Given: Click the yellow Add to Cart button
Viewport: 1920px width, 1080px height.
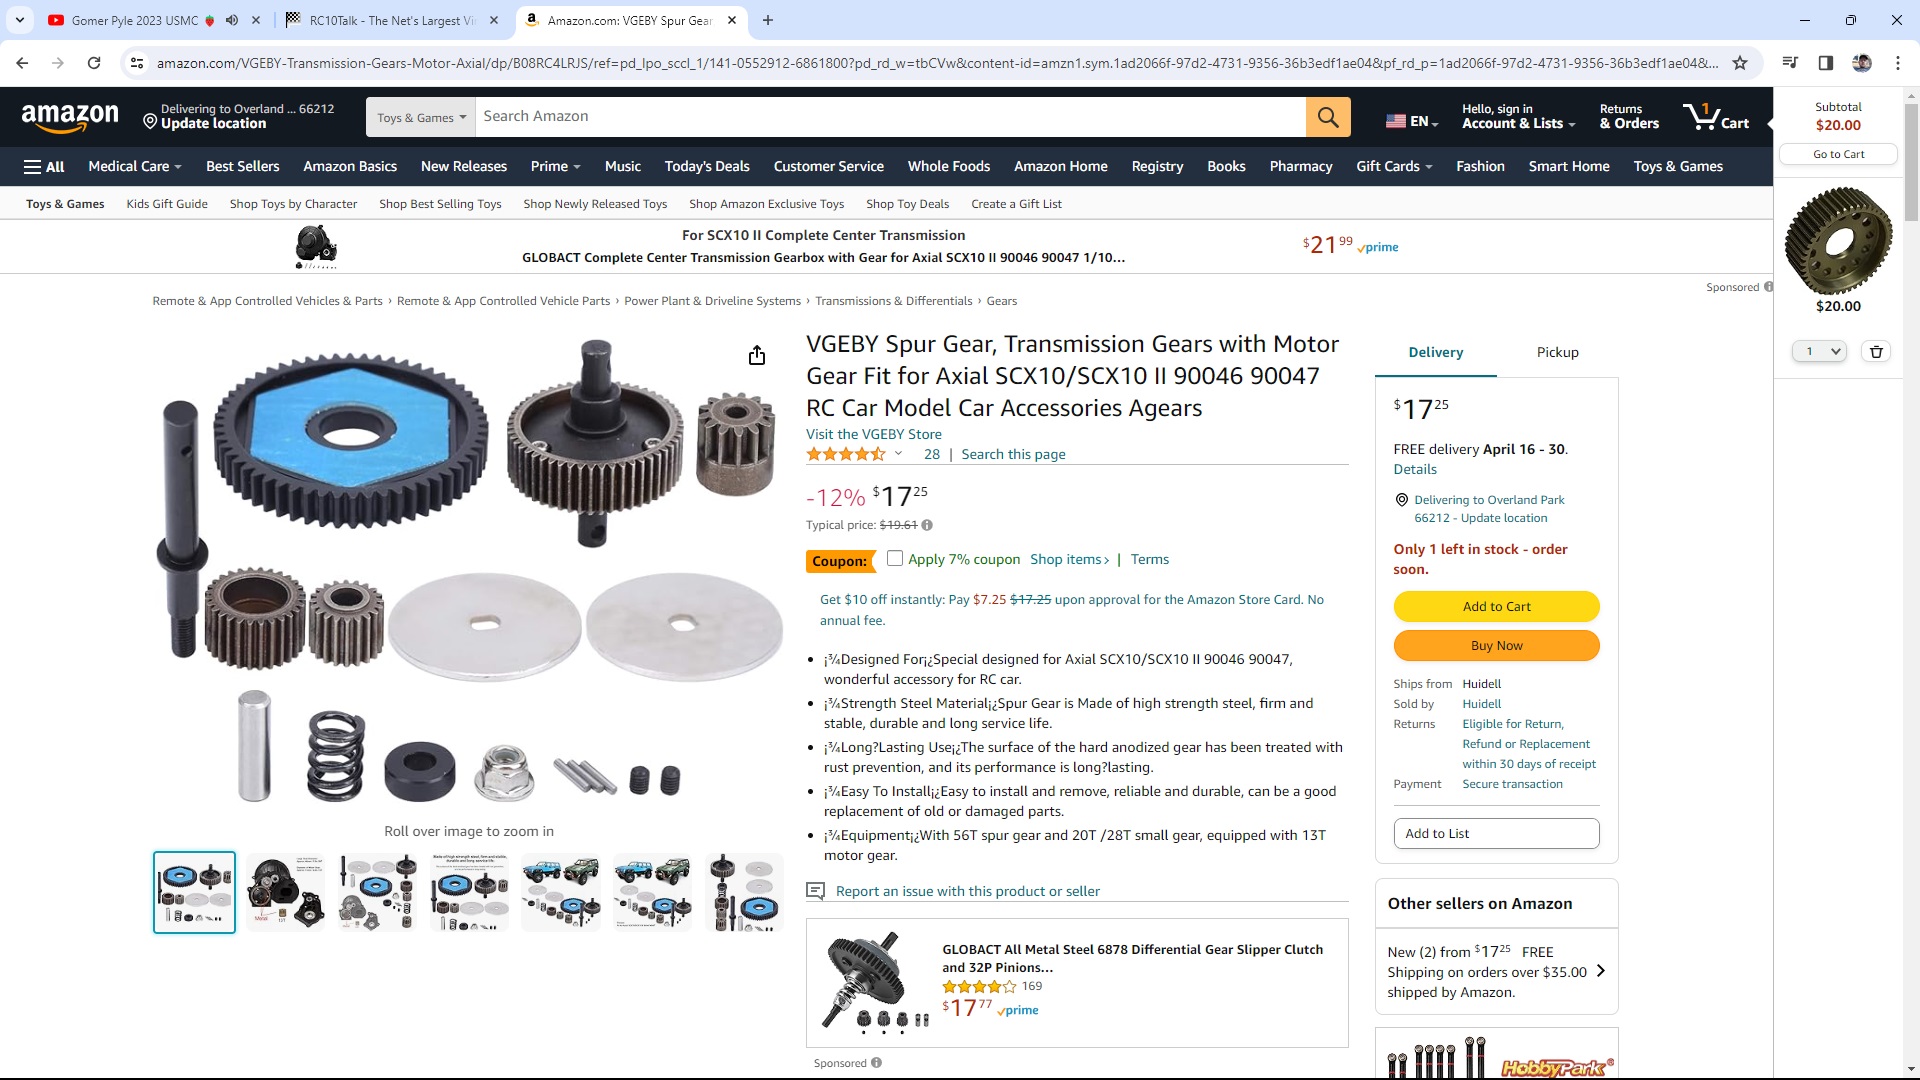Looking at the screenshot, I should coord(1496,606).
